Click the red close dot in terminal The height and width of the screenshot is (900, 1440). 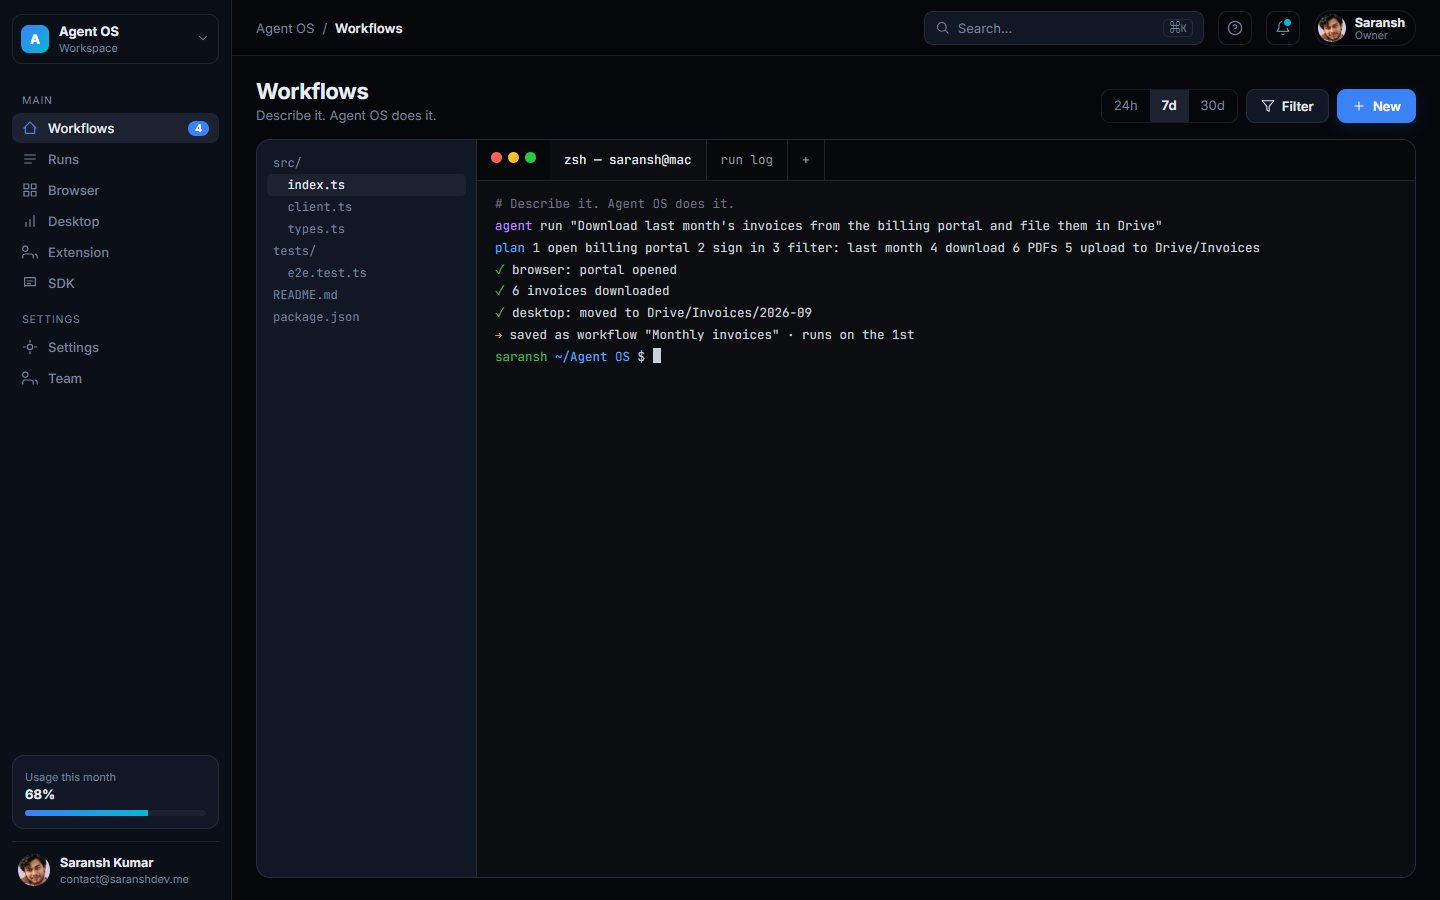tap(496, 158)
